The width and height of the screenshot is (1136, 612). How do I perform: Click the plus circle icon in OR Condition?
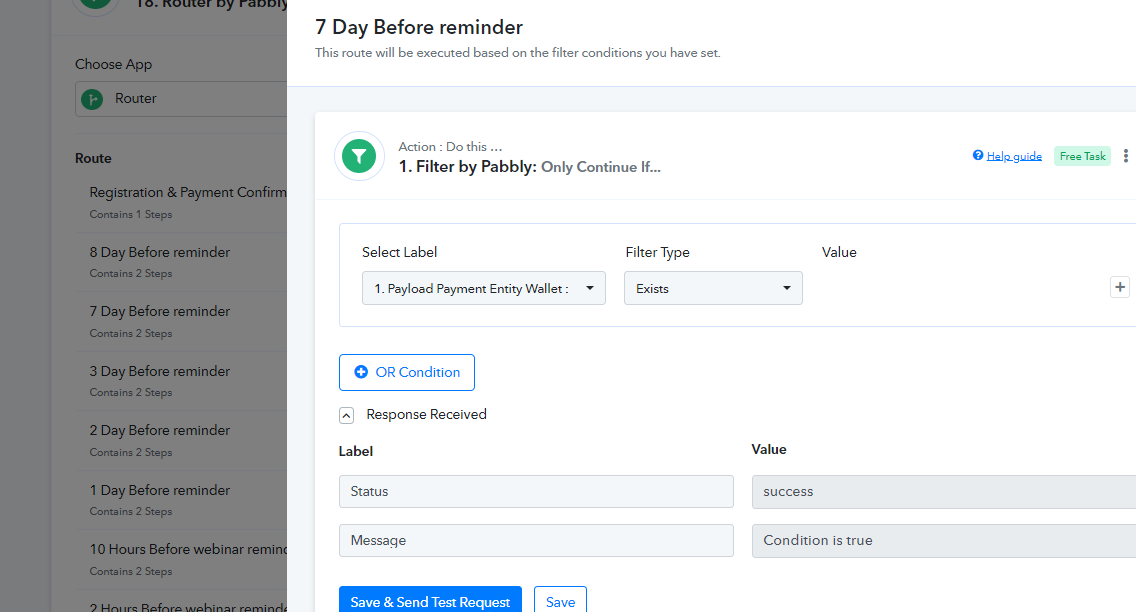pos(361,372)
